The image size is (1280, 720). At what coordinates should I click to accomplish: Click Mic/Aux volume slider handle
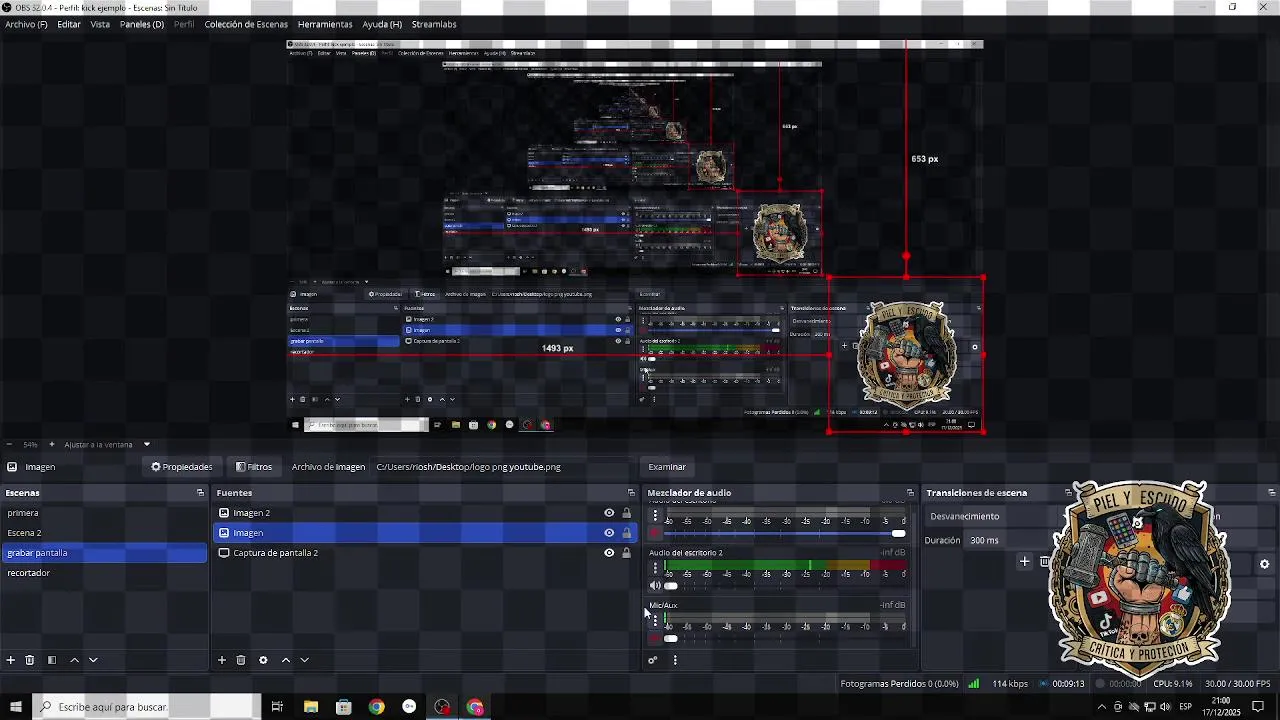(x=670, y=638)
